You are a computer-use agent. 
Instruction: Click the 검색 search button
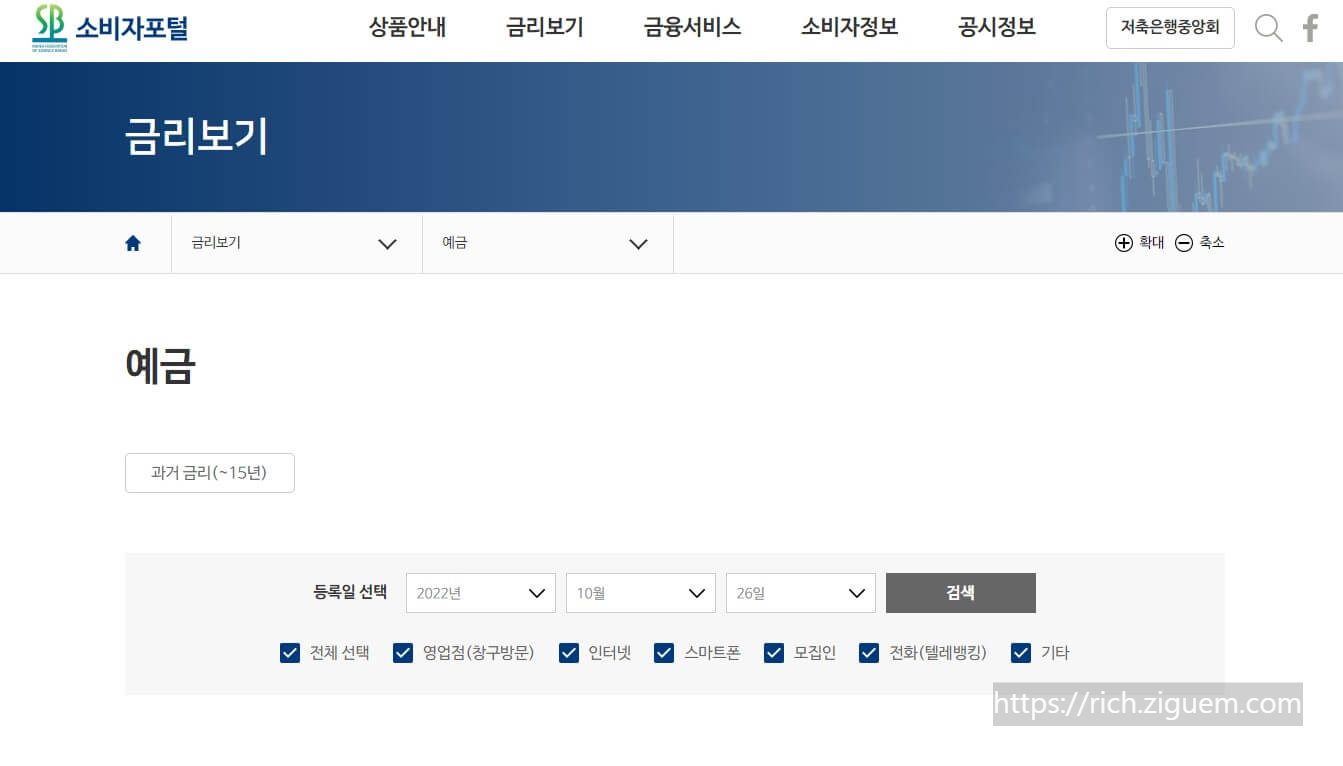click(960, 592)
